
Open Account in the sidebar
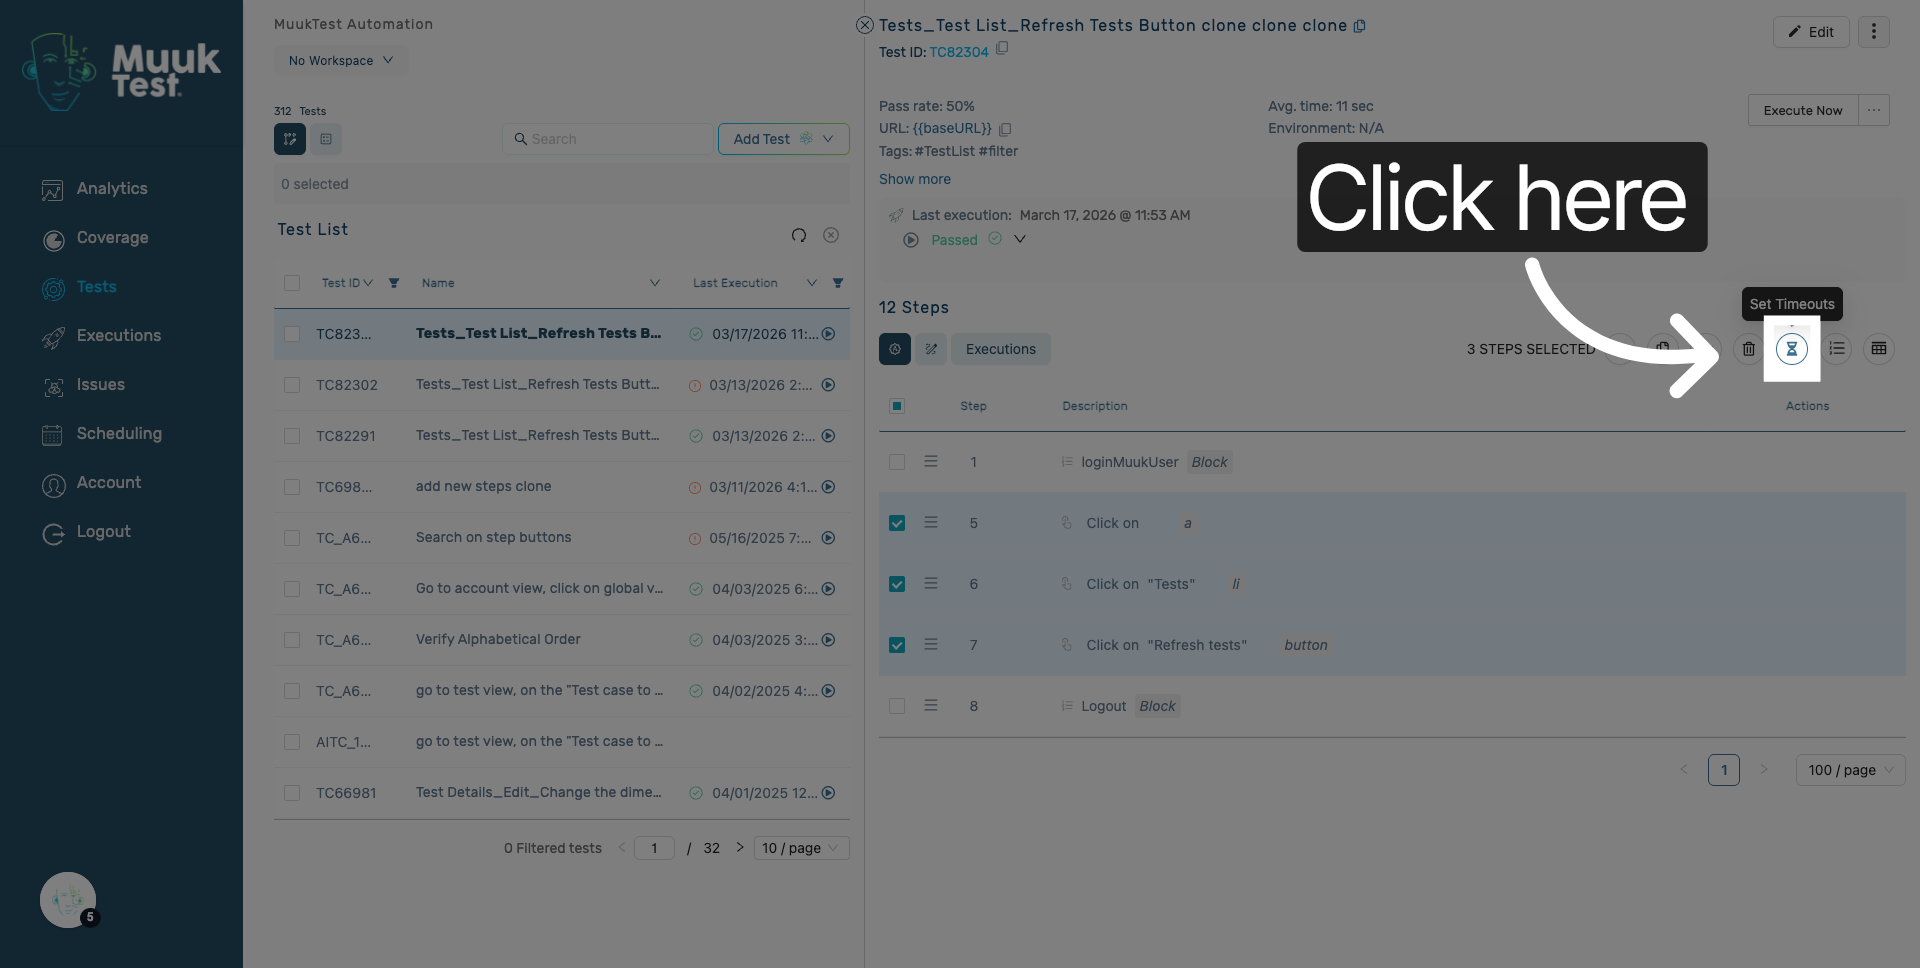[108, 483]
